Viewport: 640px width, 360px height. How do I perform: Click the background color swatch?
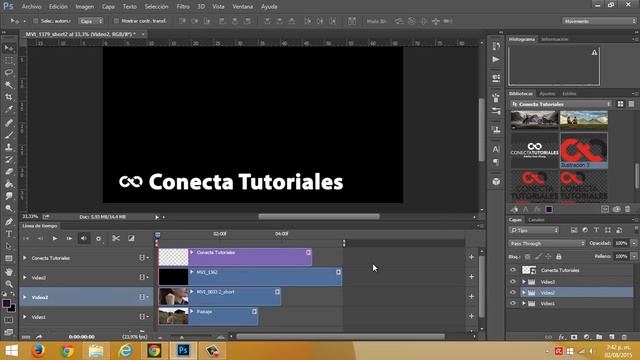pyautogui.click(x=12, y=308)
